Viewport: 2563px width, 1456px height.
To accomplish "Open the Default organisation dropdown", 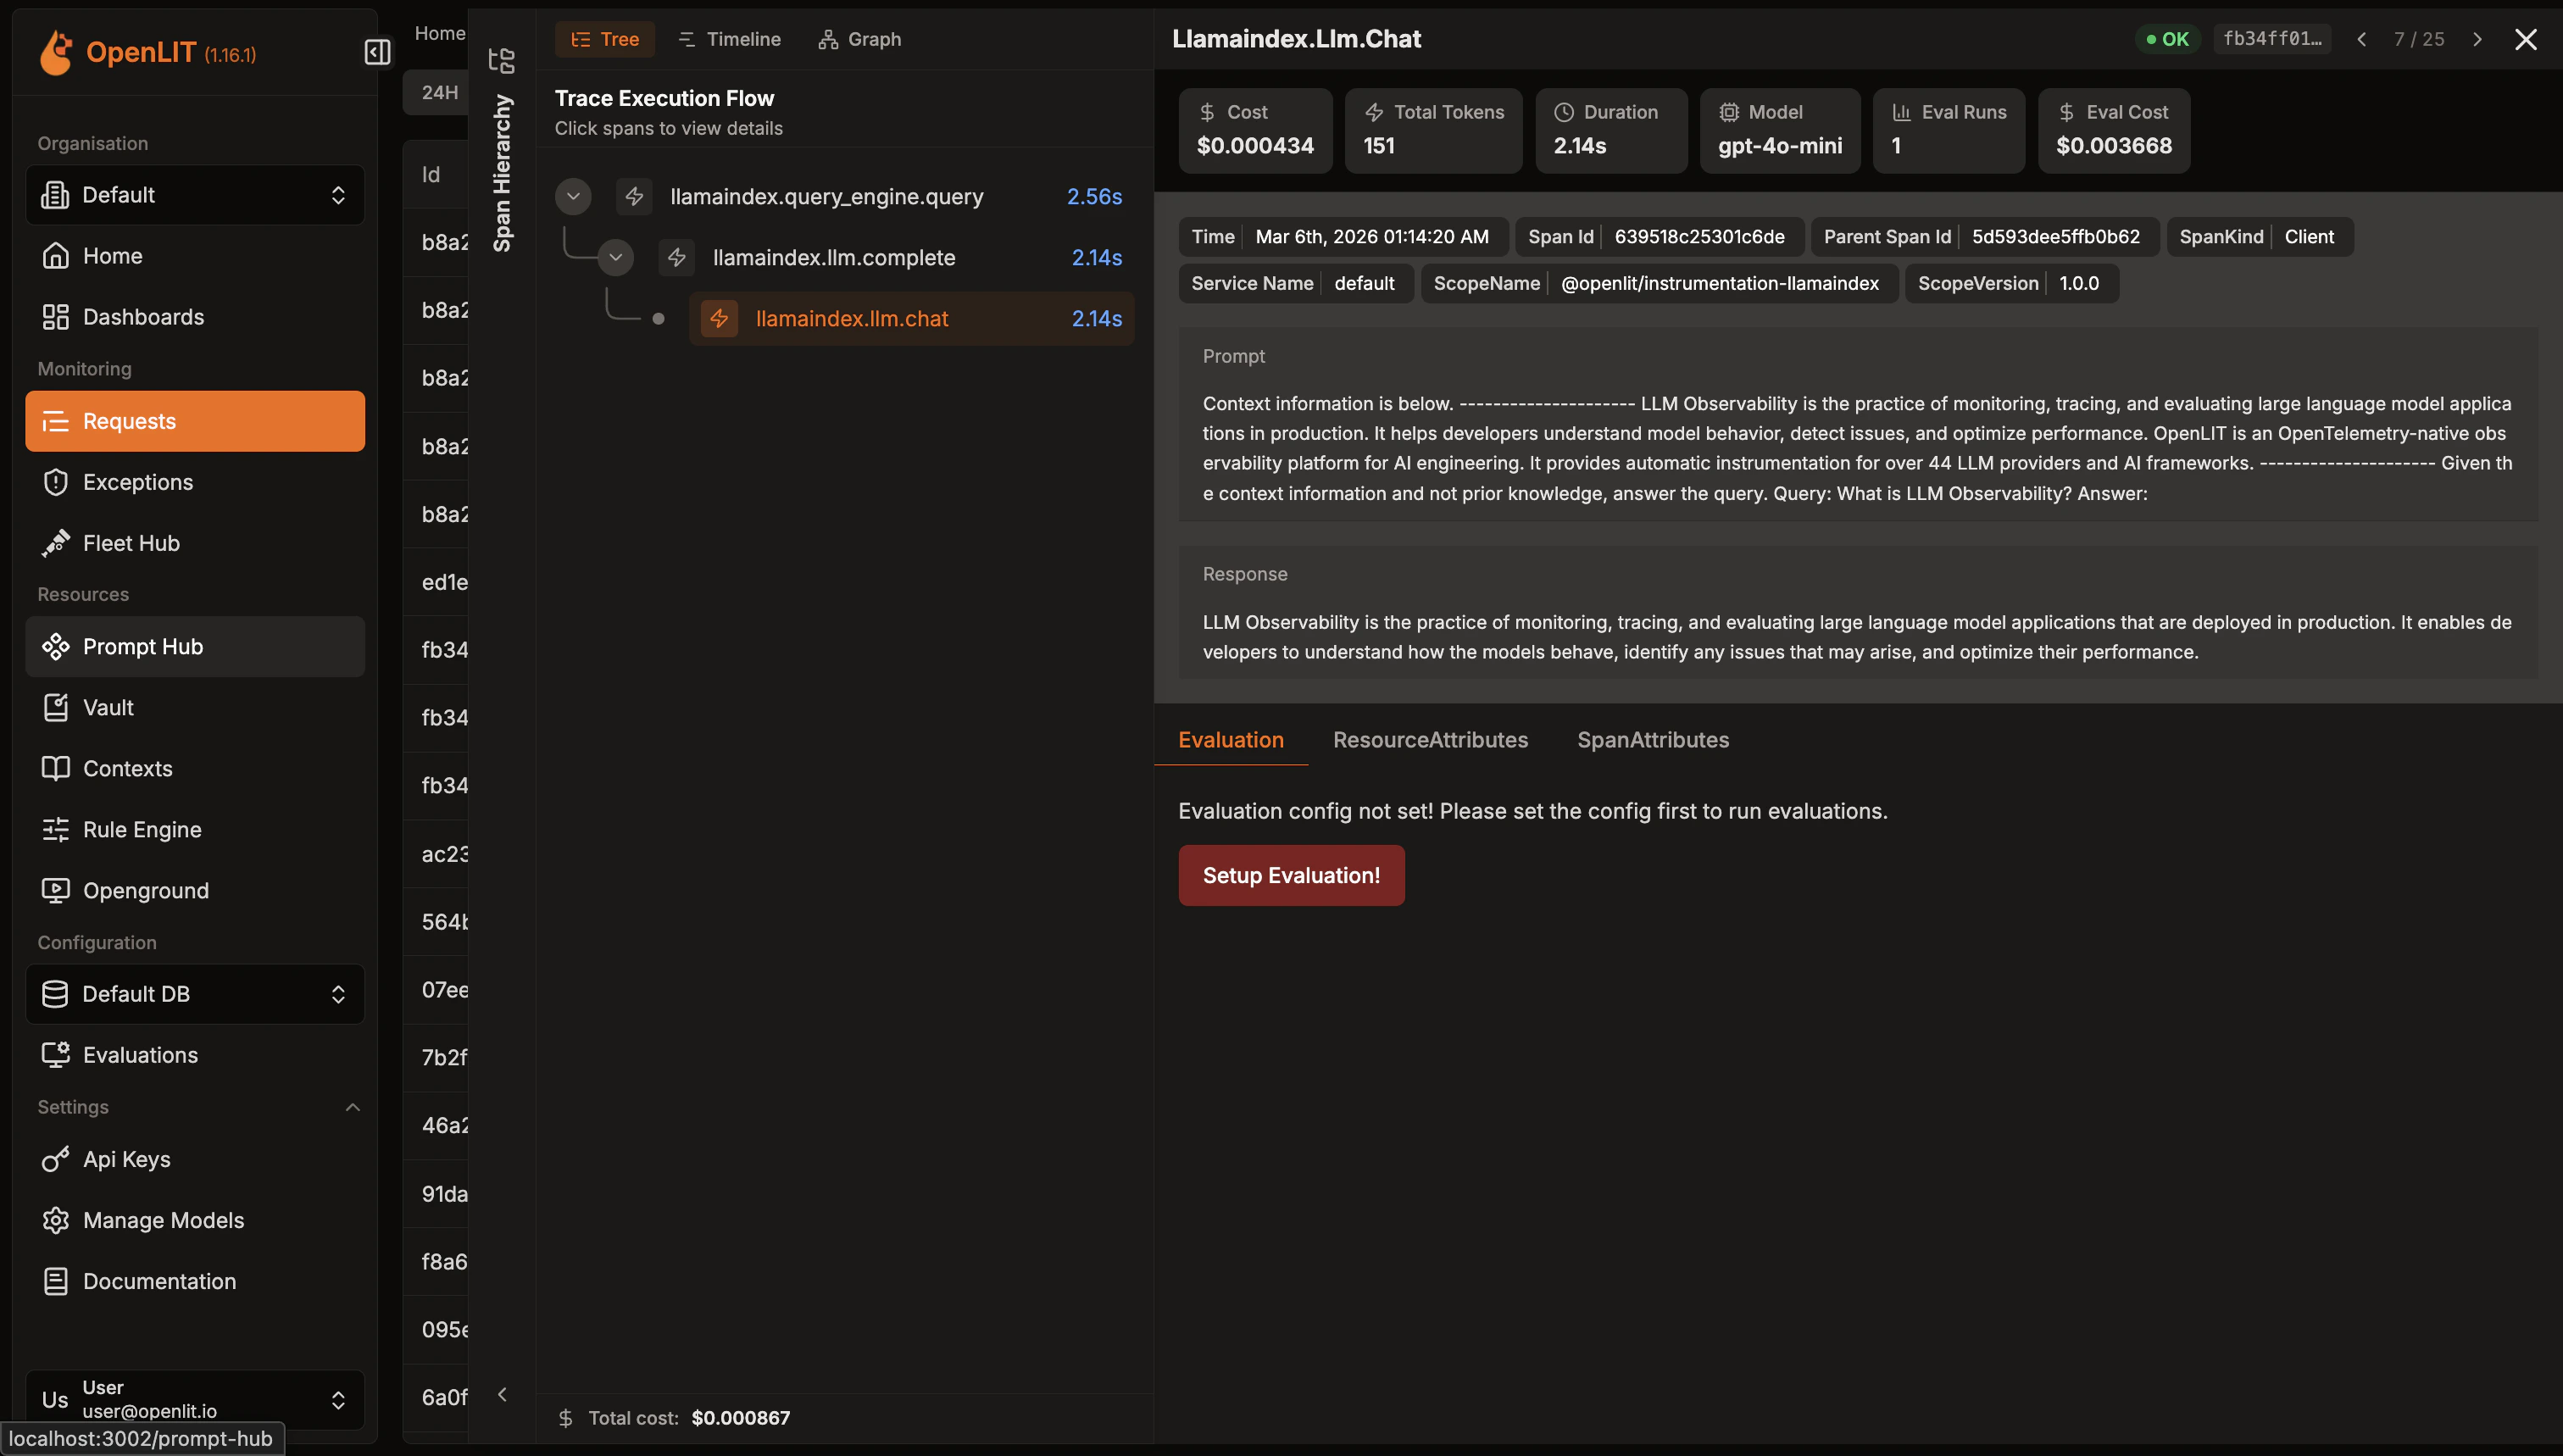I will pyautogui.click(x=195, y=195).
